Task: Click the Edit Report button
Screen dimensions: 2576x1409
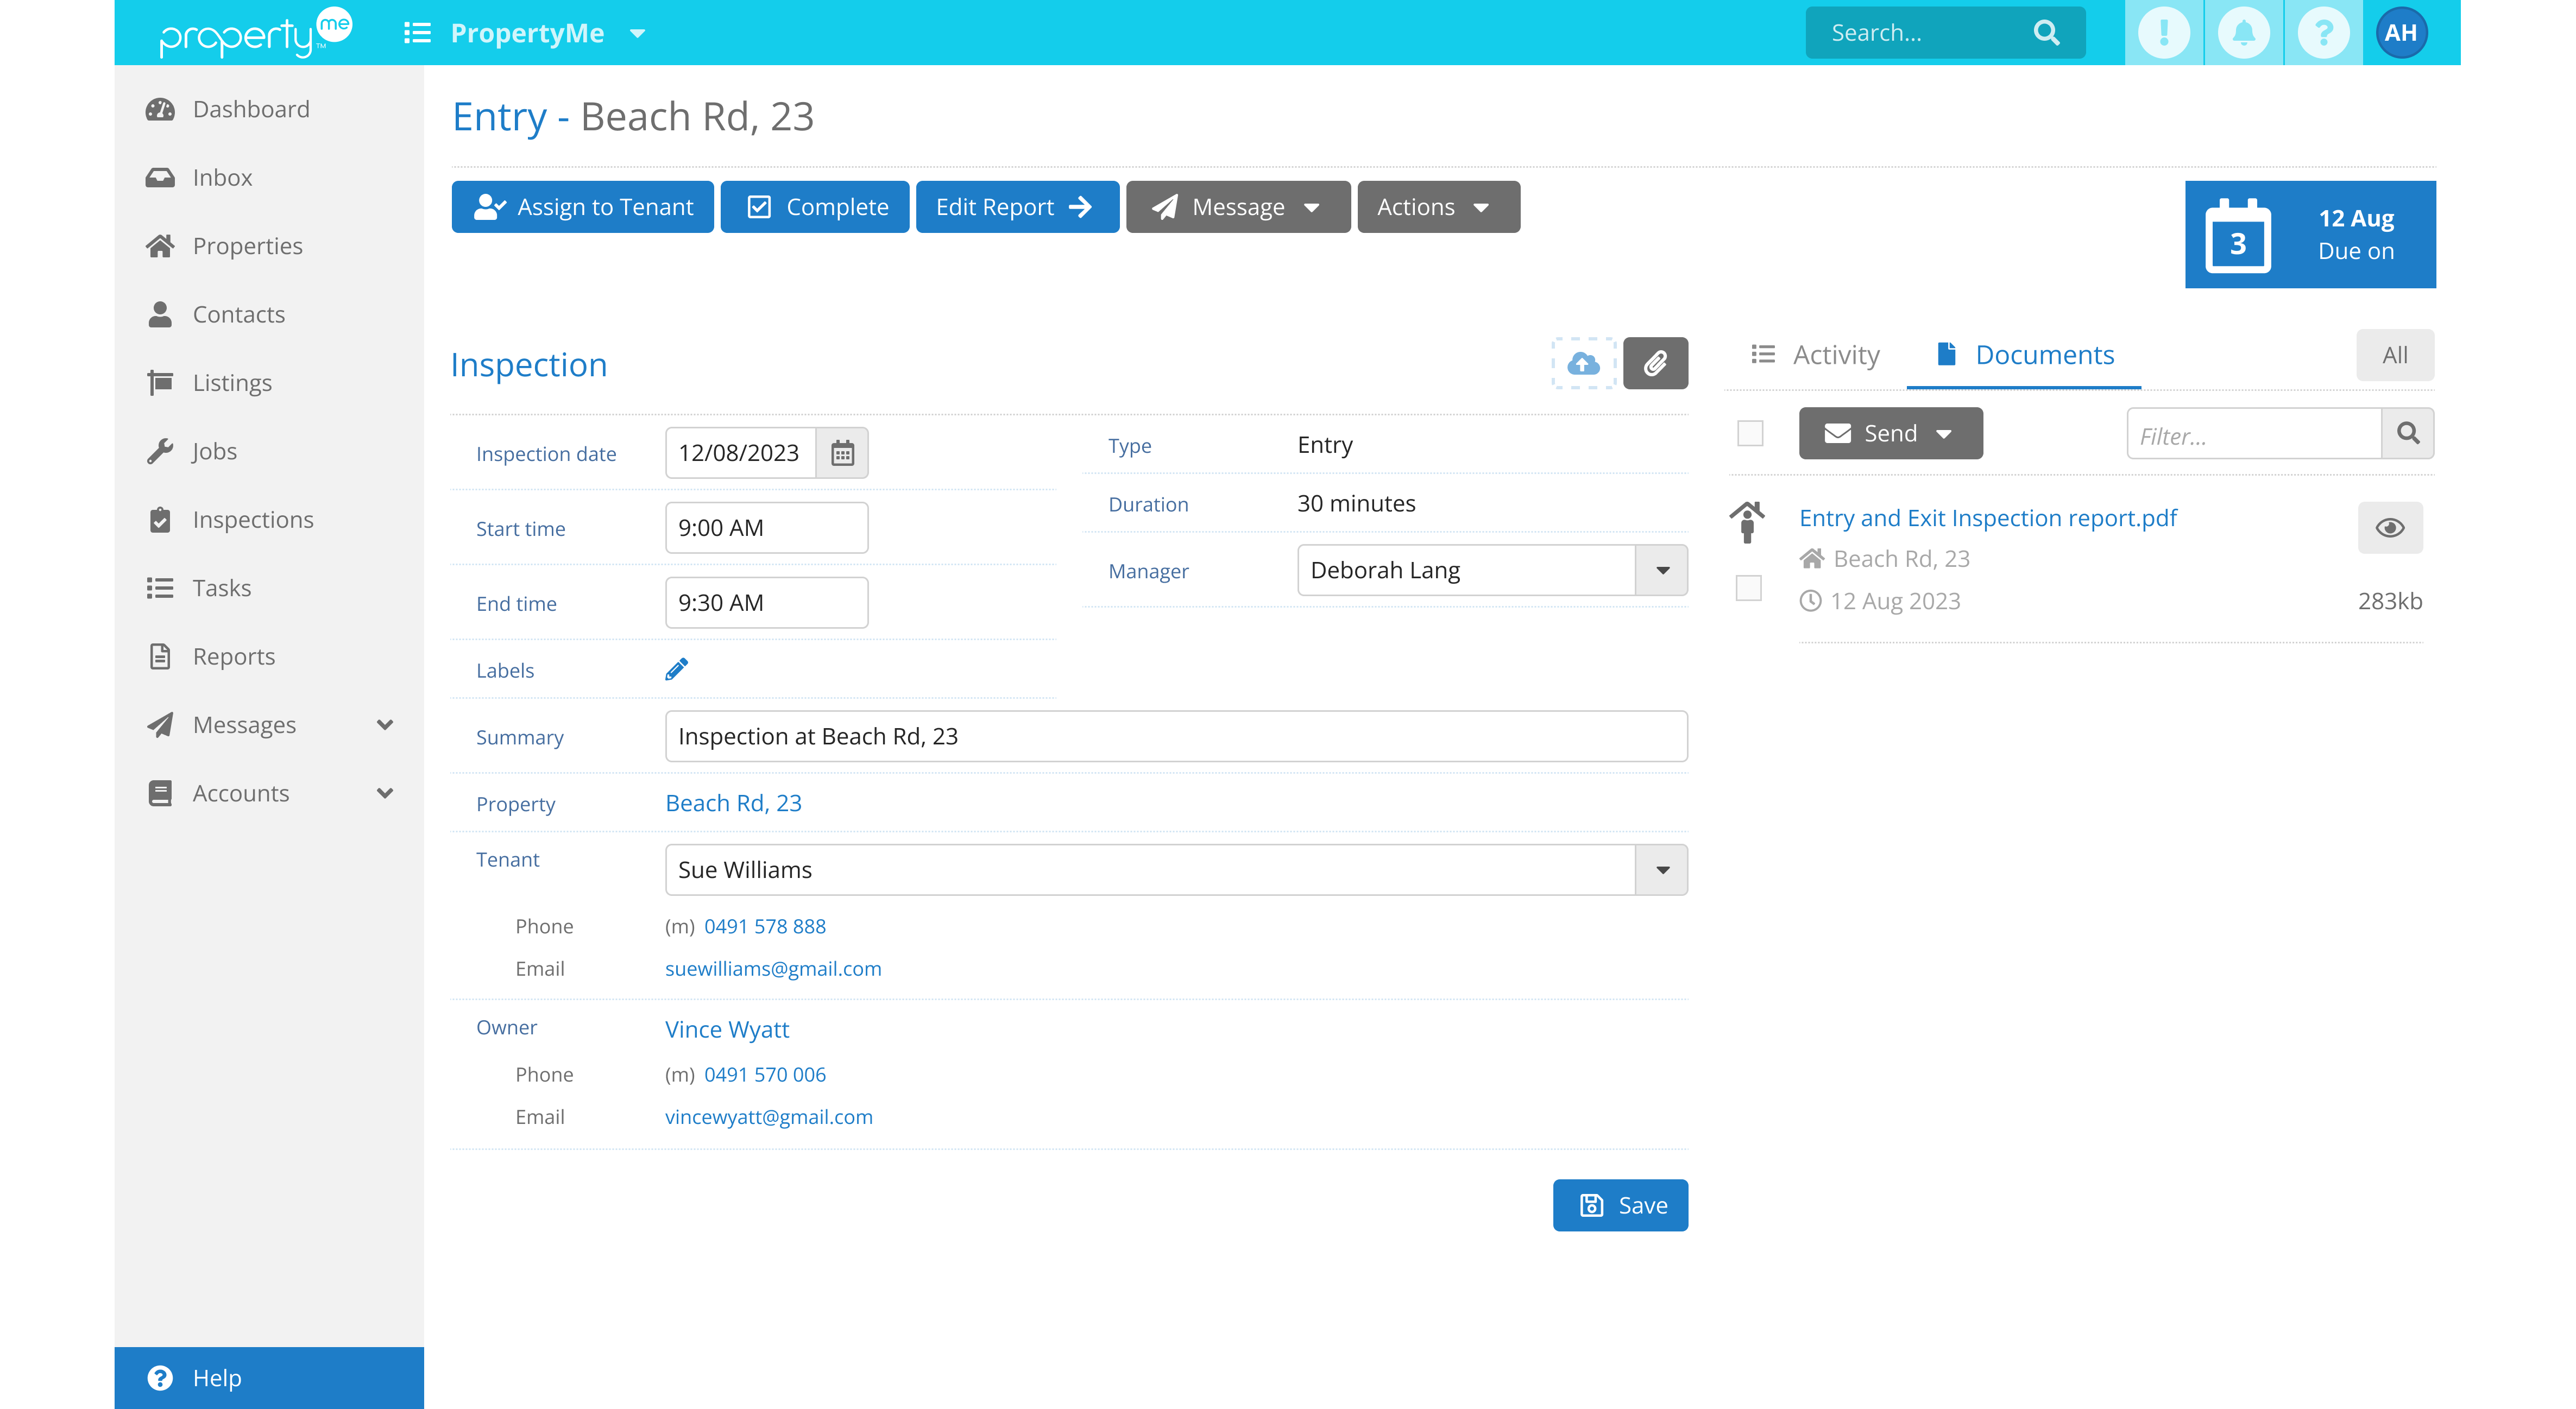Action: point(1017,207)
